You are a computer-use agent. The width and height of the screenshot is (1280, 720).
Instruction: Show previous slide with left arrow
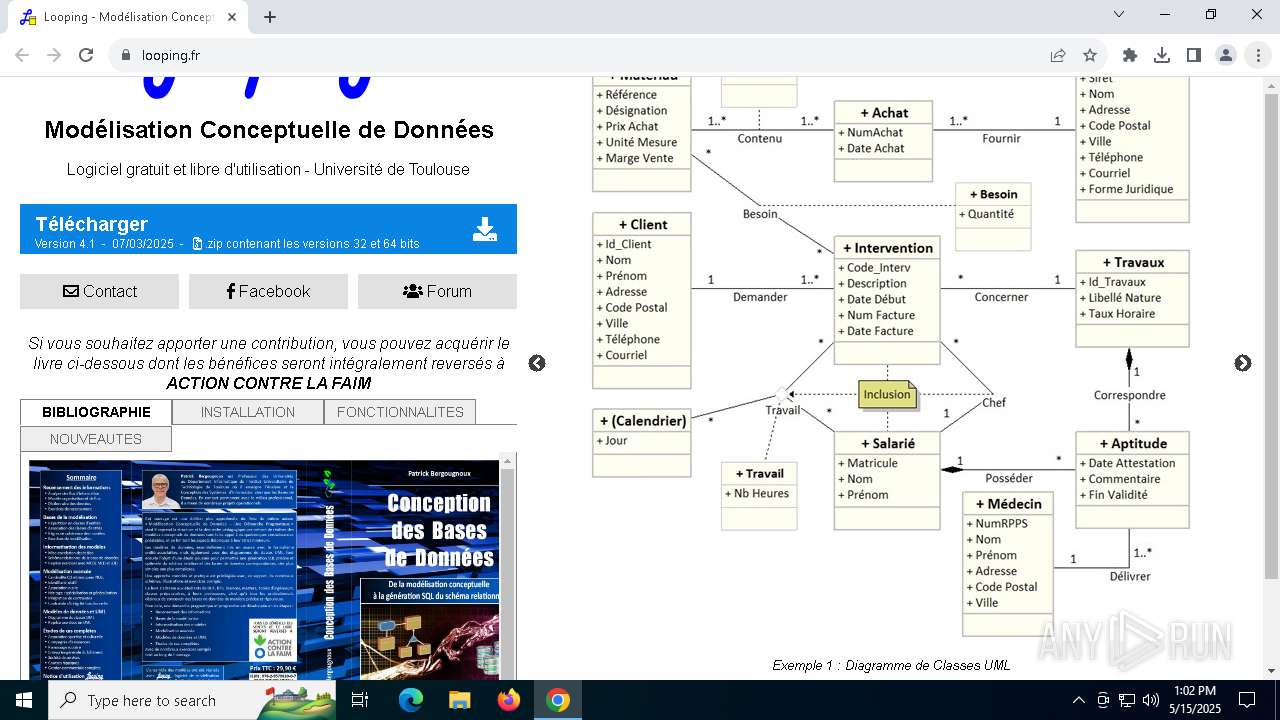[x=537, y=363]
